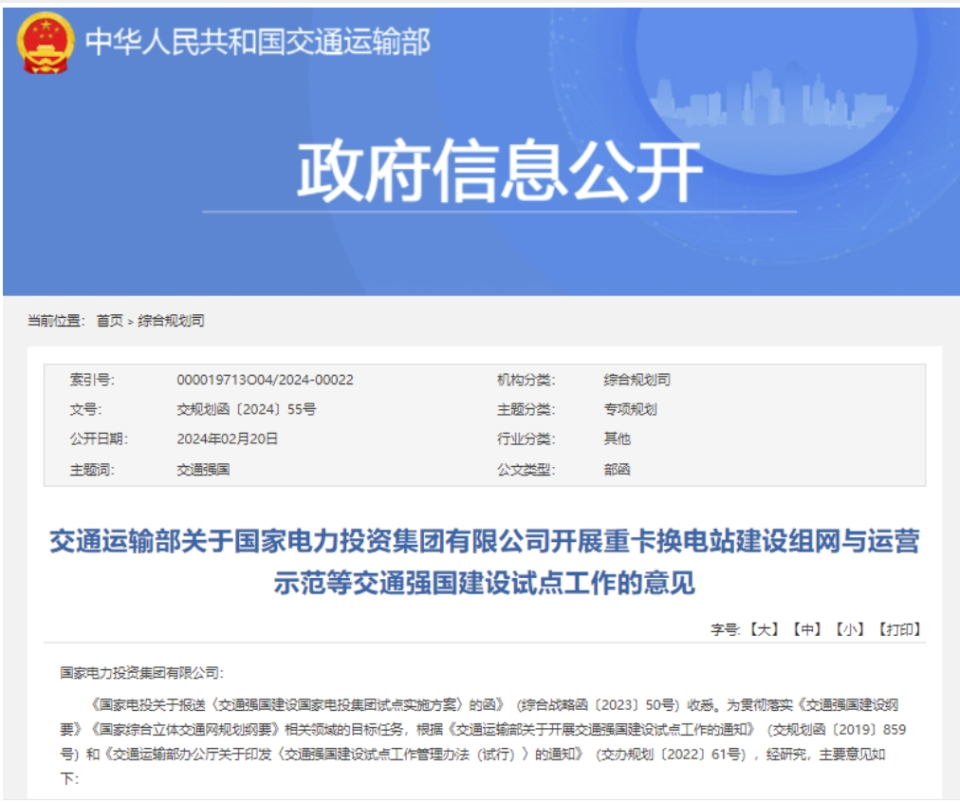This screenshot has width=960, height=803.
Task: Click the 交通强国 keyword value
Action: [203, 469]
